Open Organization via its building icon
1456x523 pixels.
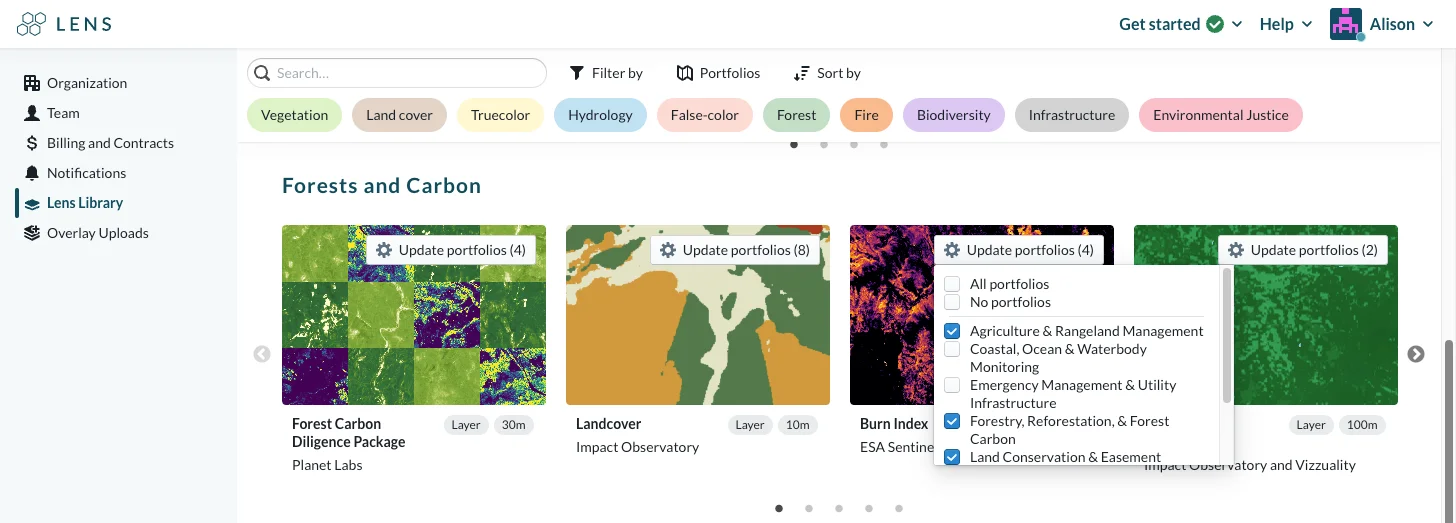click(32, 83)
